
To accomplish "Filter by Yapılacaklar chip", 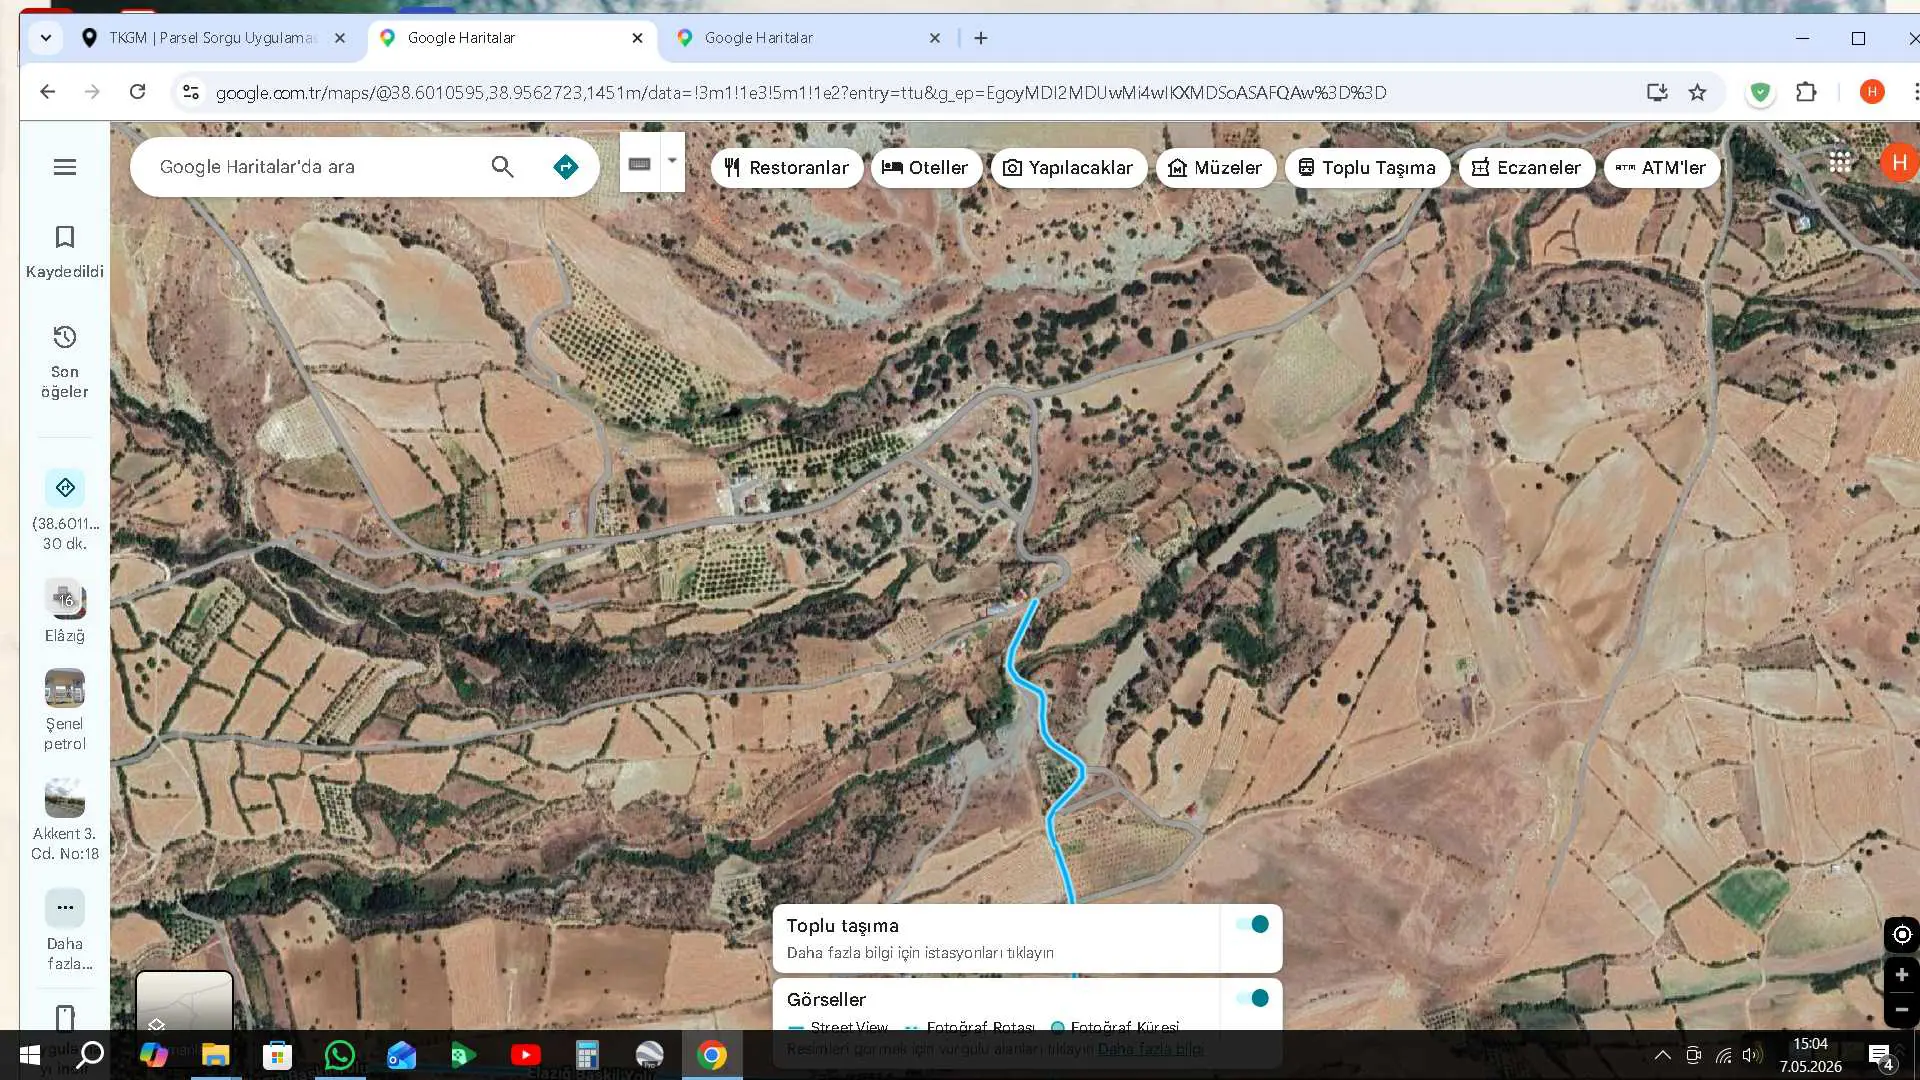I will (1069, 168).
